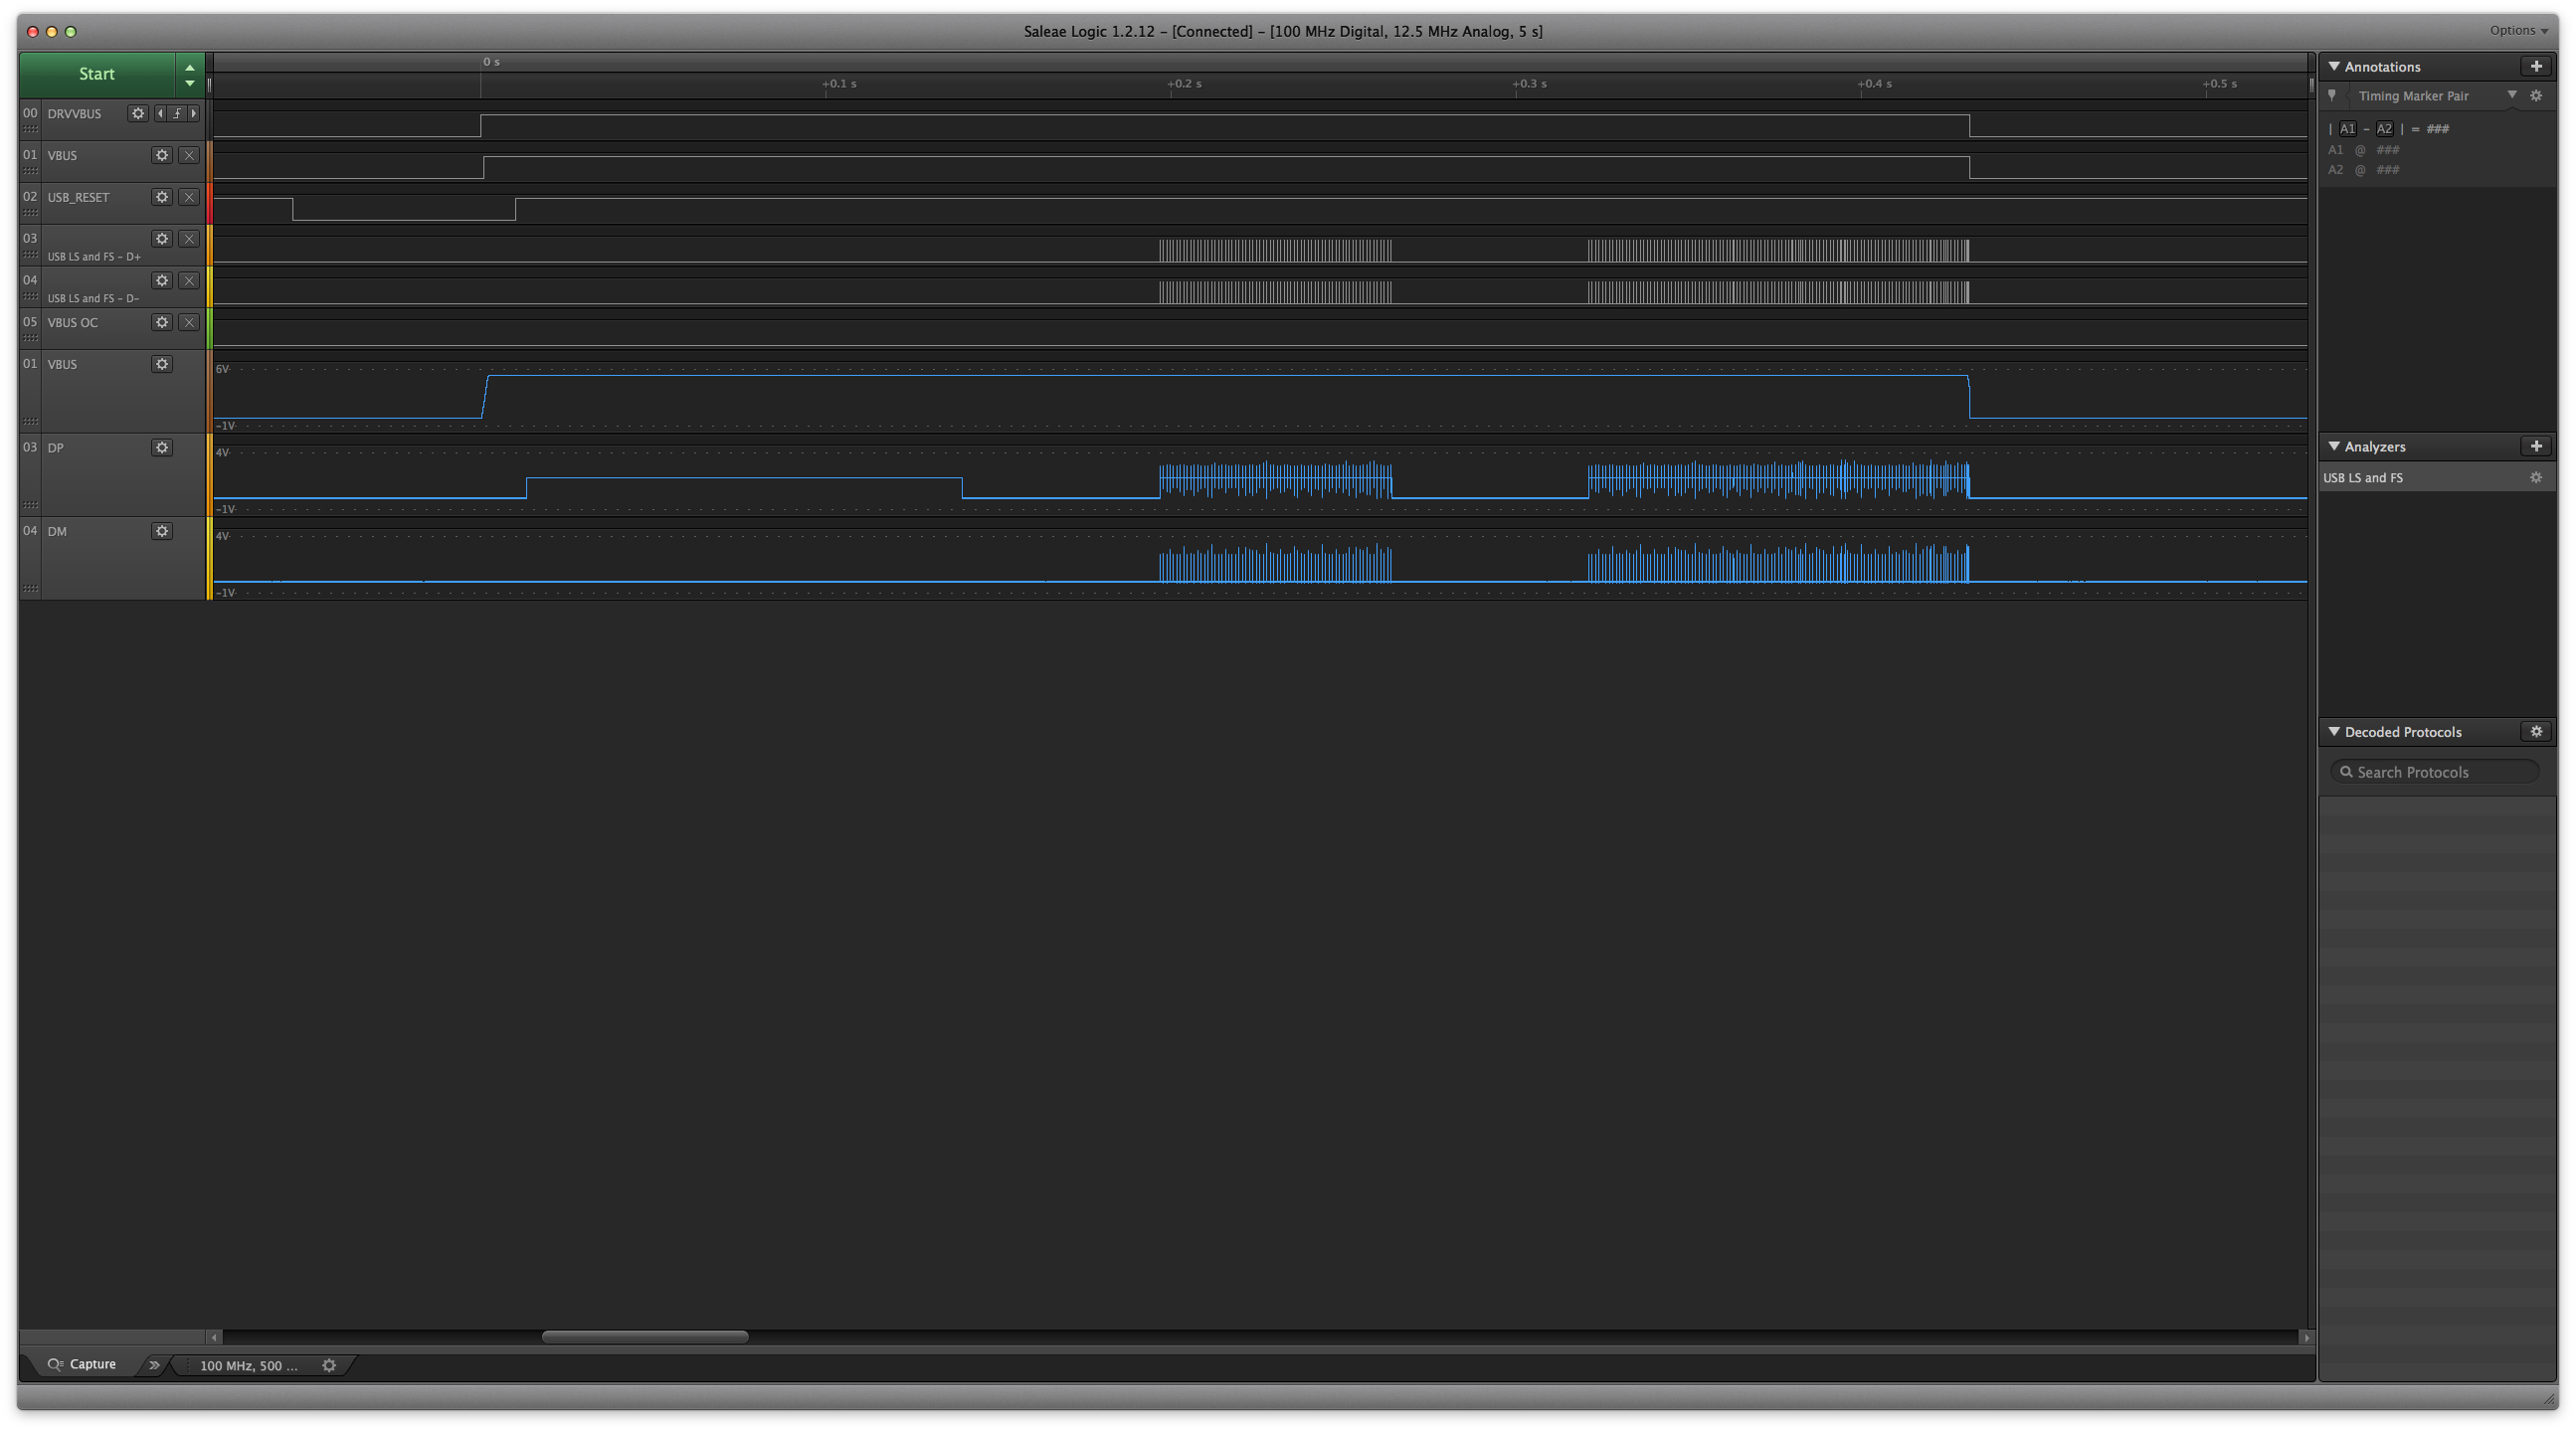This screenshot has height=1431, width=2576.
Task: Open USB LS and FS analyzer settings
Action: click(x=2535, y=478)
